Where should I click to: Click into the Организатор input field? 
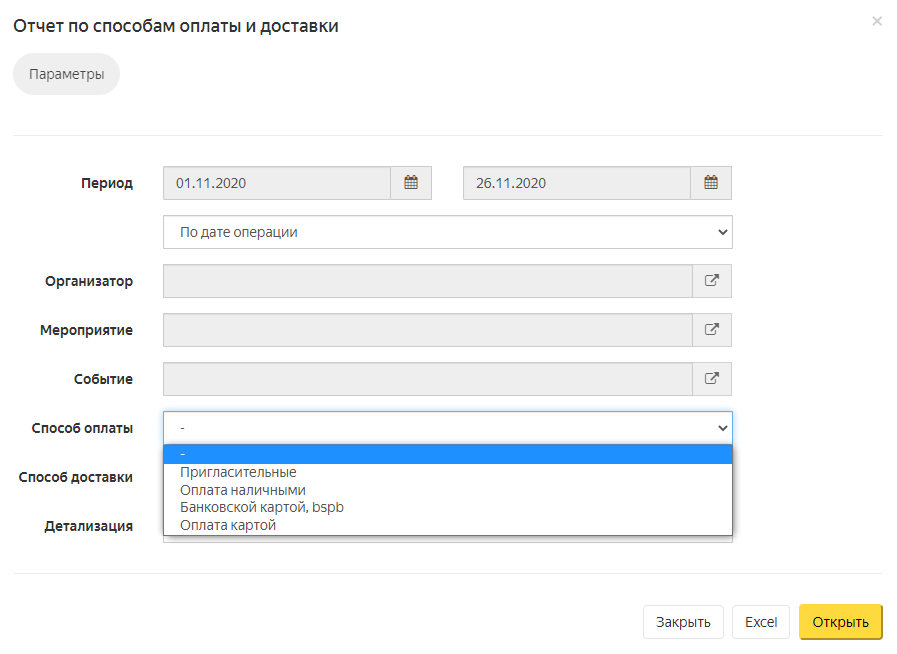(428, 281)
